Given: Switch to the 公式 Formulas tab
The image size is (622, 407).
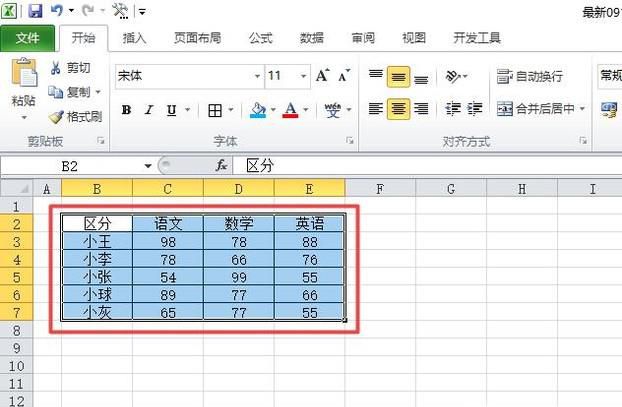Looking at the screenshot, I should [261, 38].
